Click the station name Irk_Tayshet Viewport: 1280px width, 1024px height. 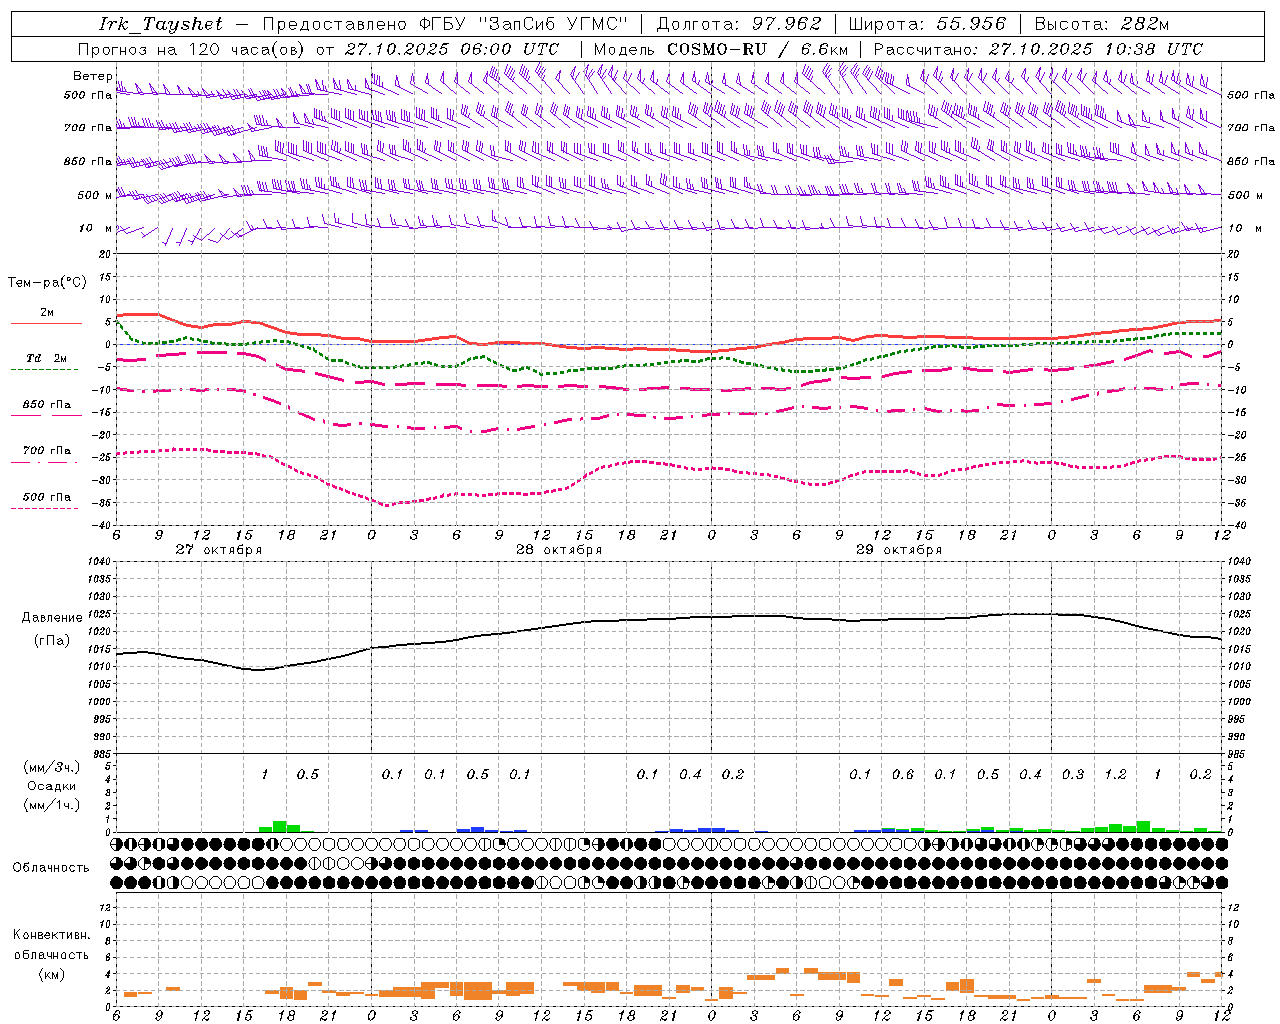point(161,24)
